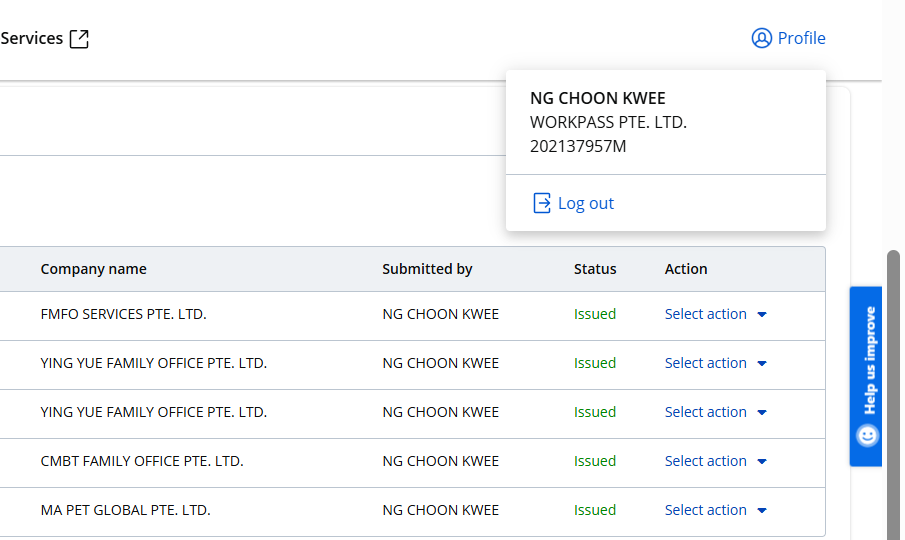
Task: Click the Status column header
Action: click(x=595, y=269)
